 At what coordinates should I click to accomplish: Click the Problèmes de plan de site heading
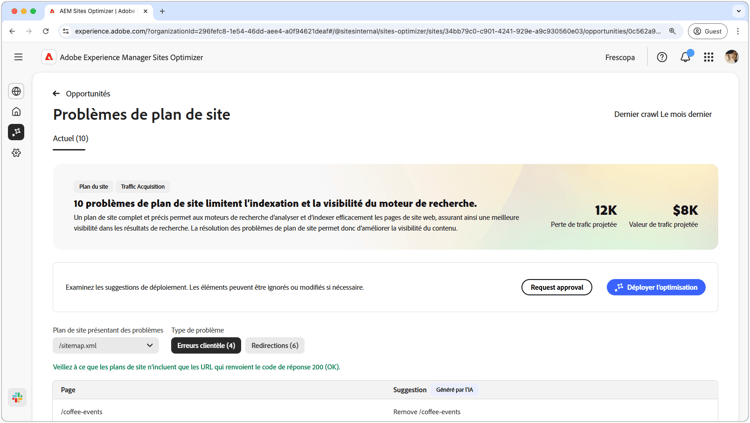coord(142,115)
